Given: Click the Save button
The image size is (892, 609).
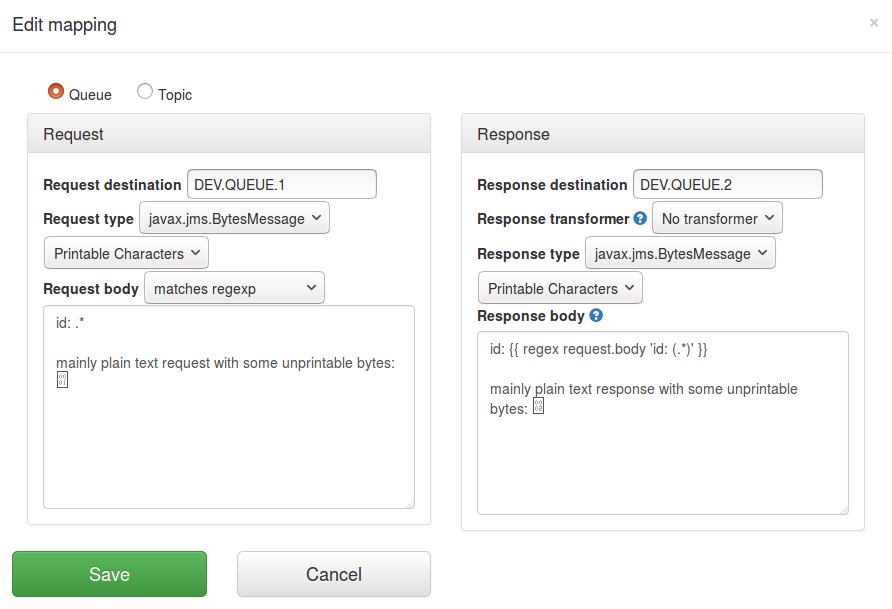Looking at the screenshot, I should click(x=109, y=573).
